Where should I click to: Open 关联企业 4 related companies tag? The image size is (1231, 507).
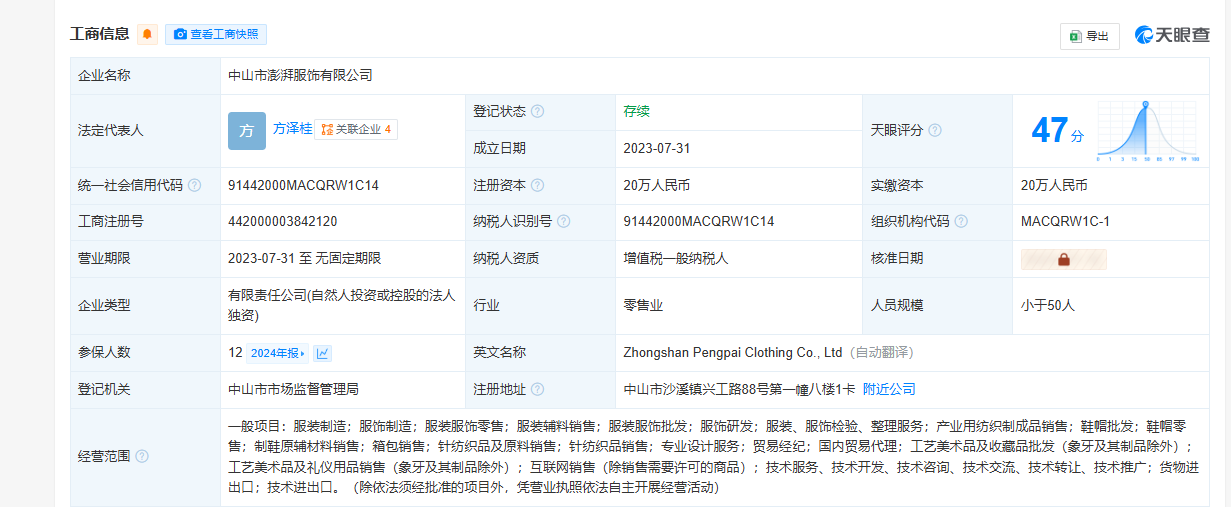[356, 129]
